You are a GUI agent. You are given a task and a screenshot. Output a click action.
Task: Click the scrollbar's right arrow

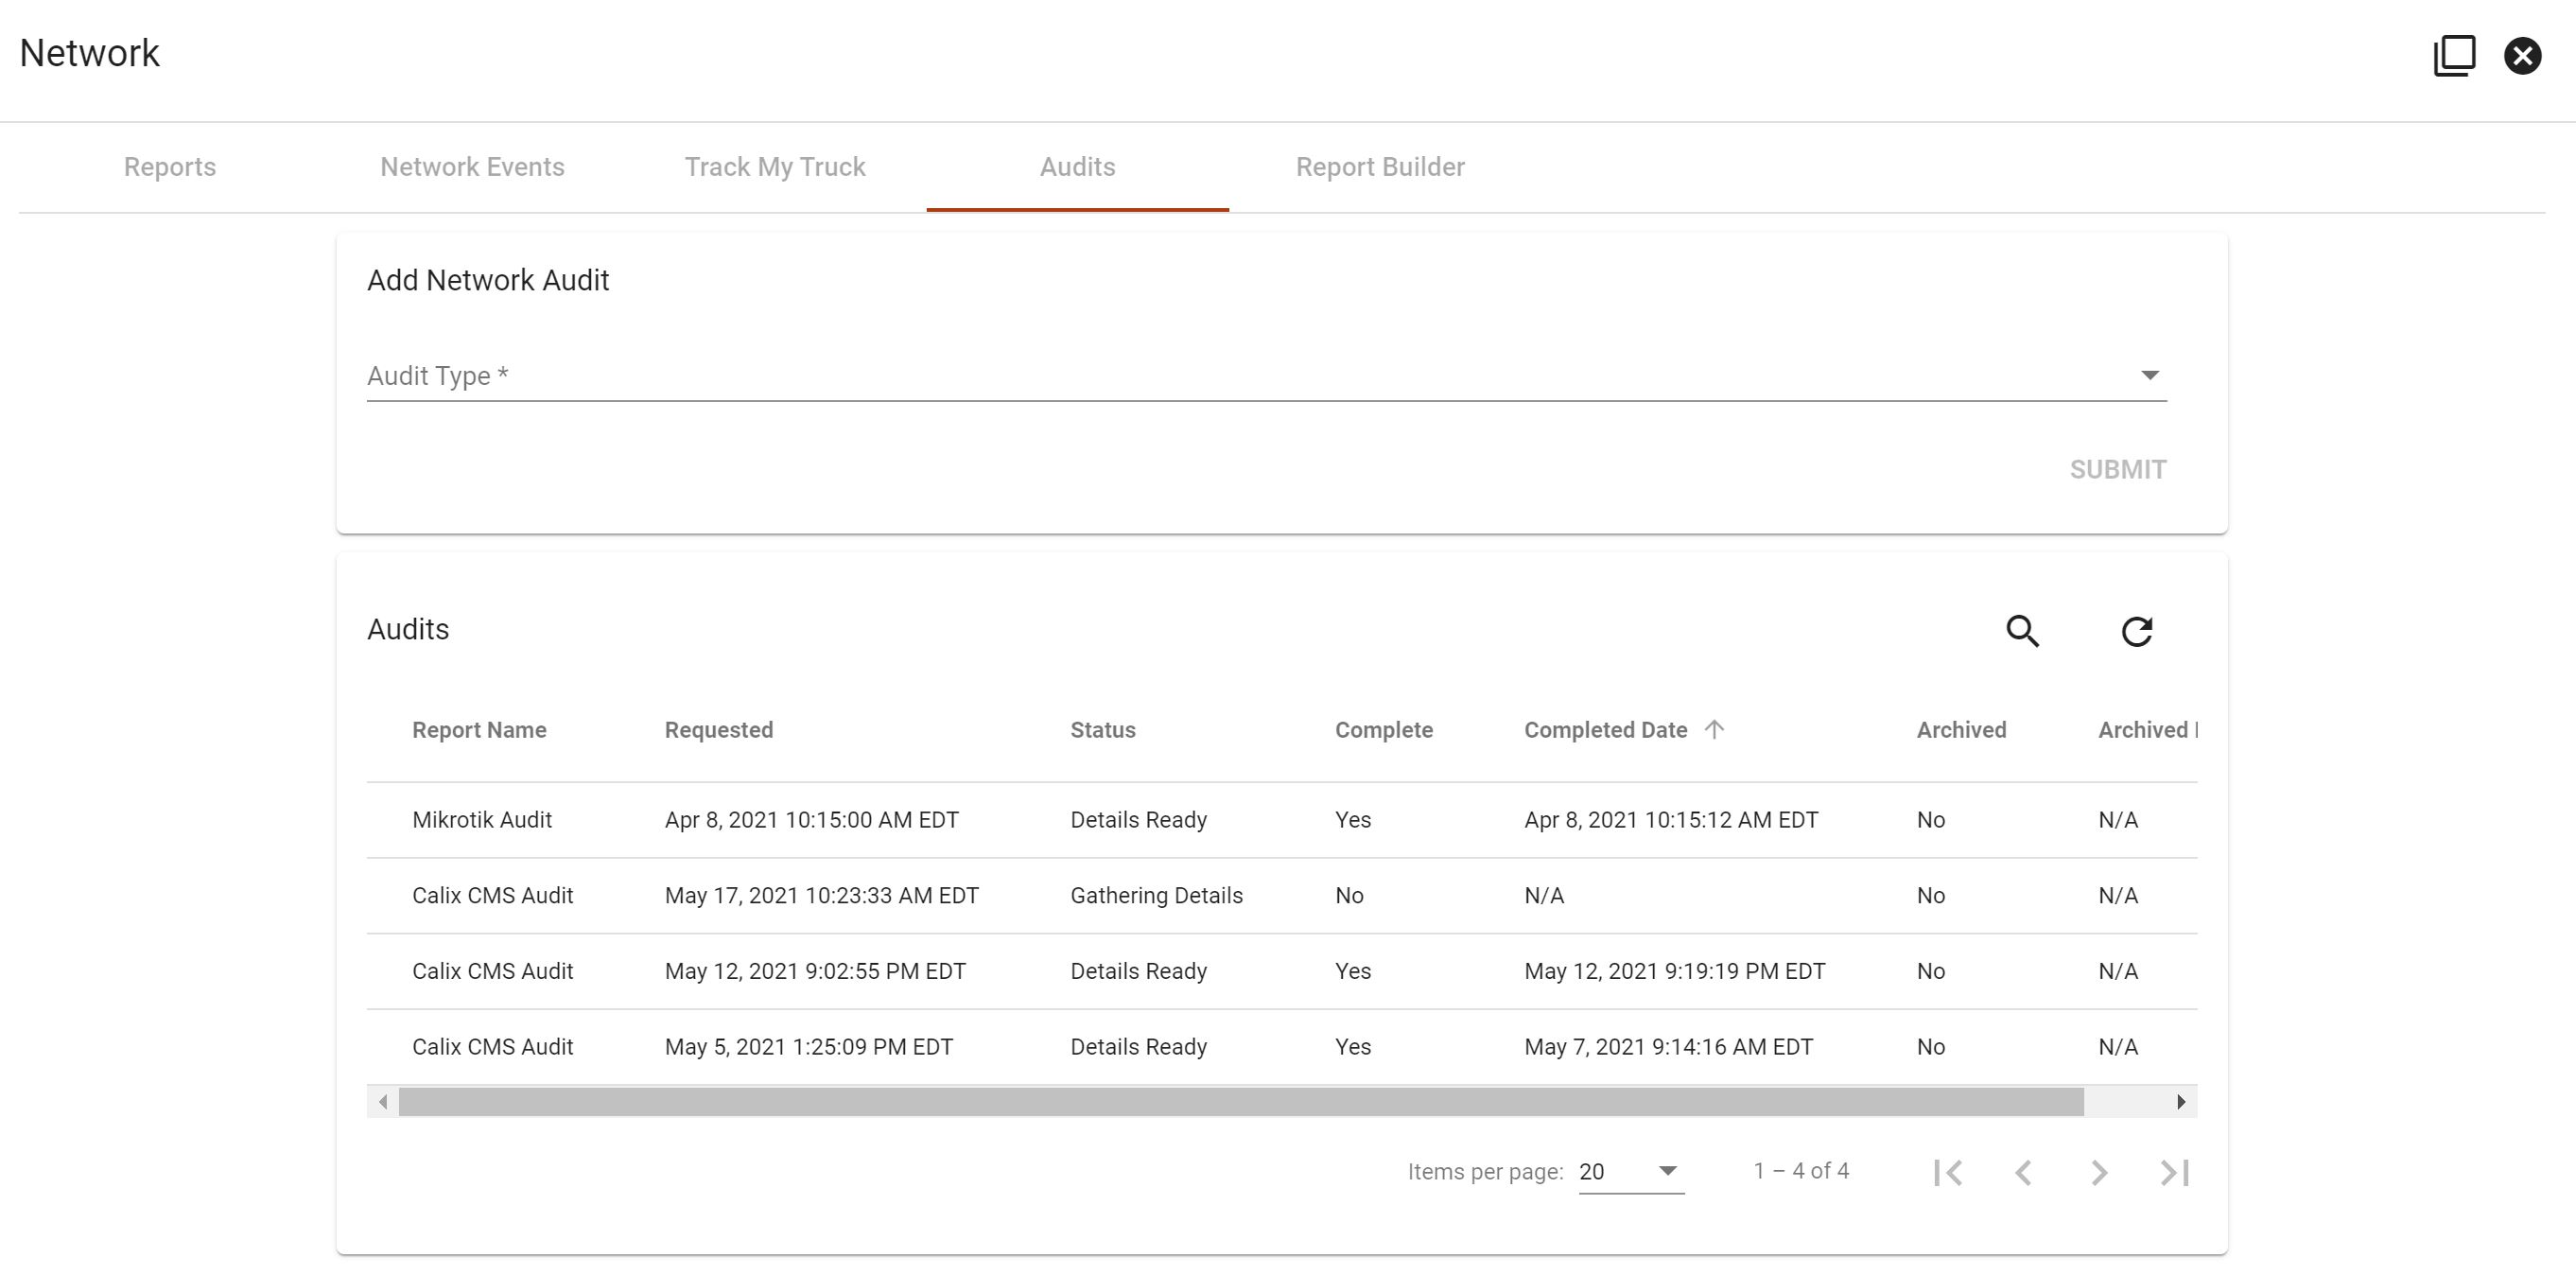[x=2181, y=1102]
